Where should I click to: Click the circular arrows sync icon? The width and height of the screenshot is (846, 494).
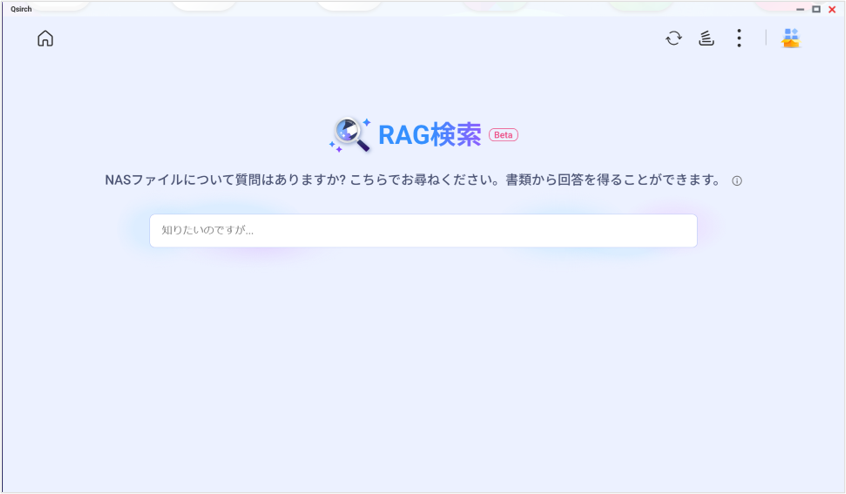click(x=674, y=38)
